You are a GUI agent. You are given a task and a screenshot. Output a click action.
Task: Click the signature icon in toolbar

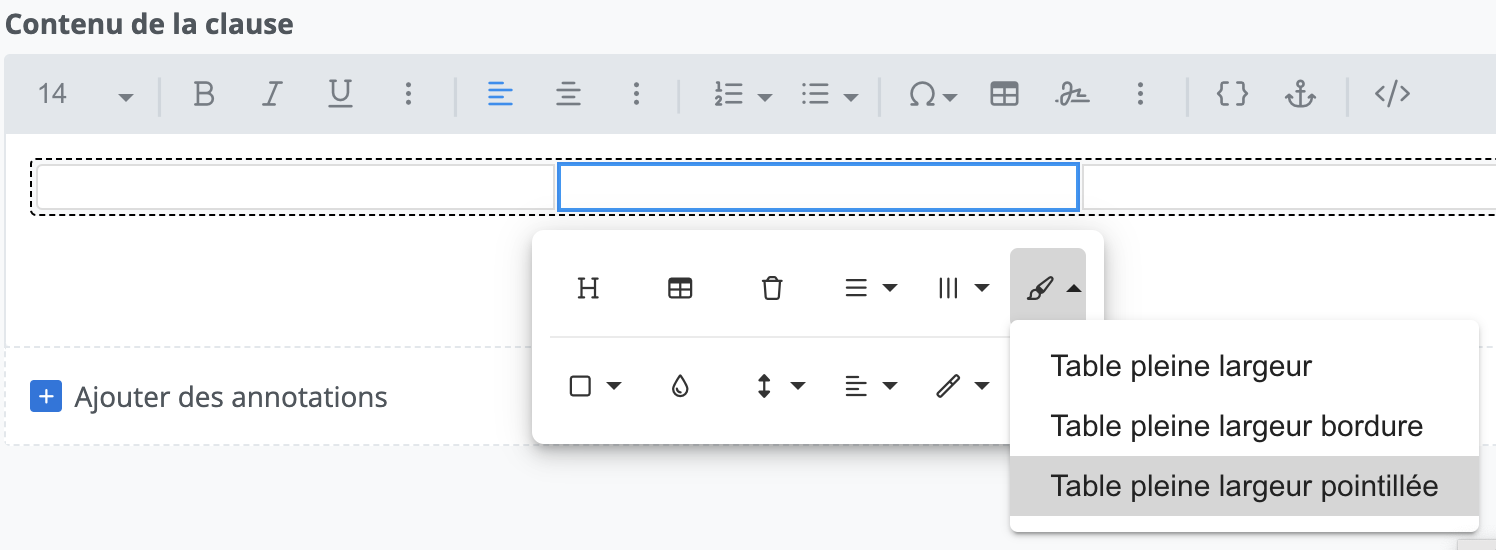tap(1072, 95)
